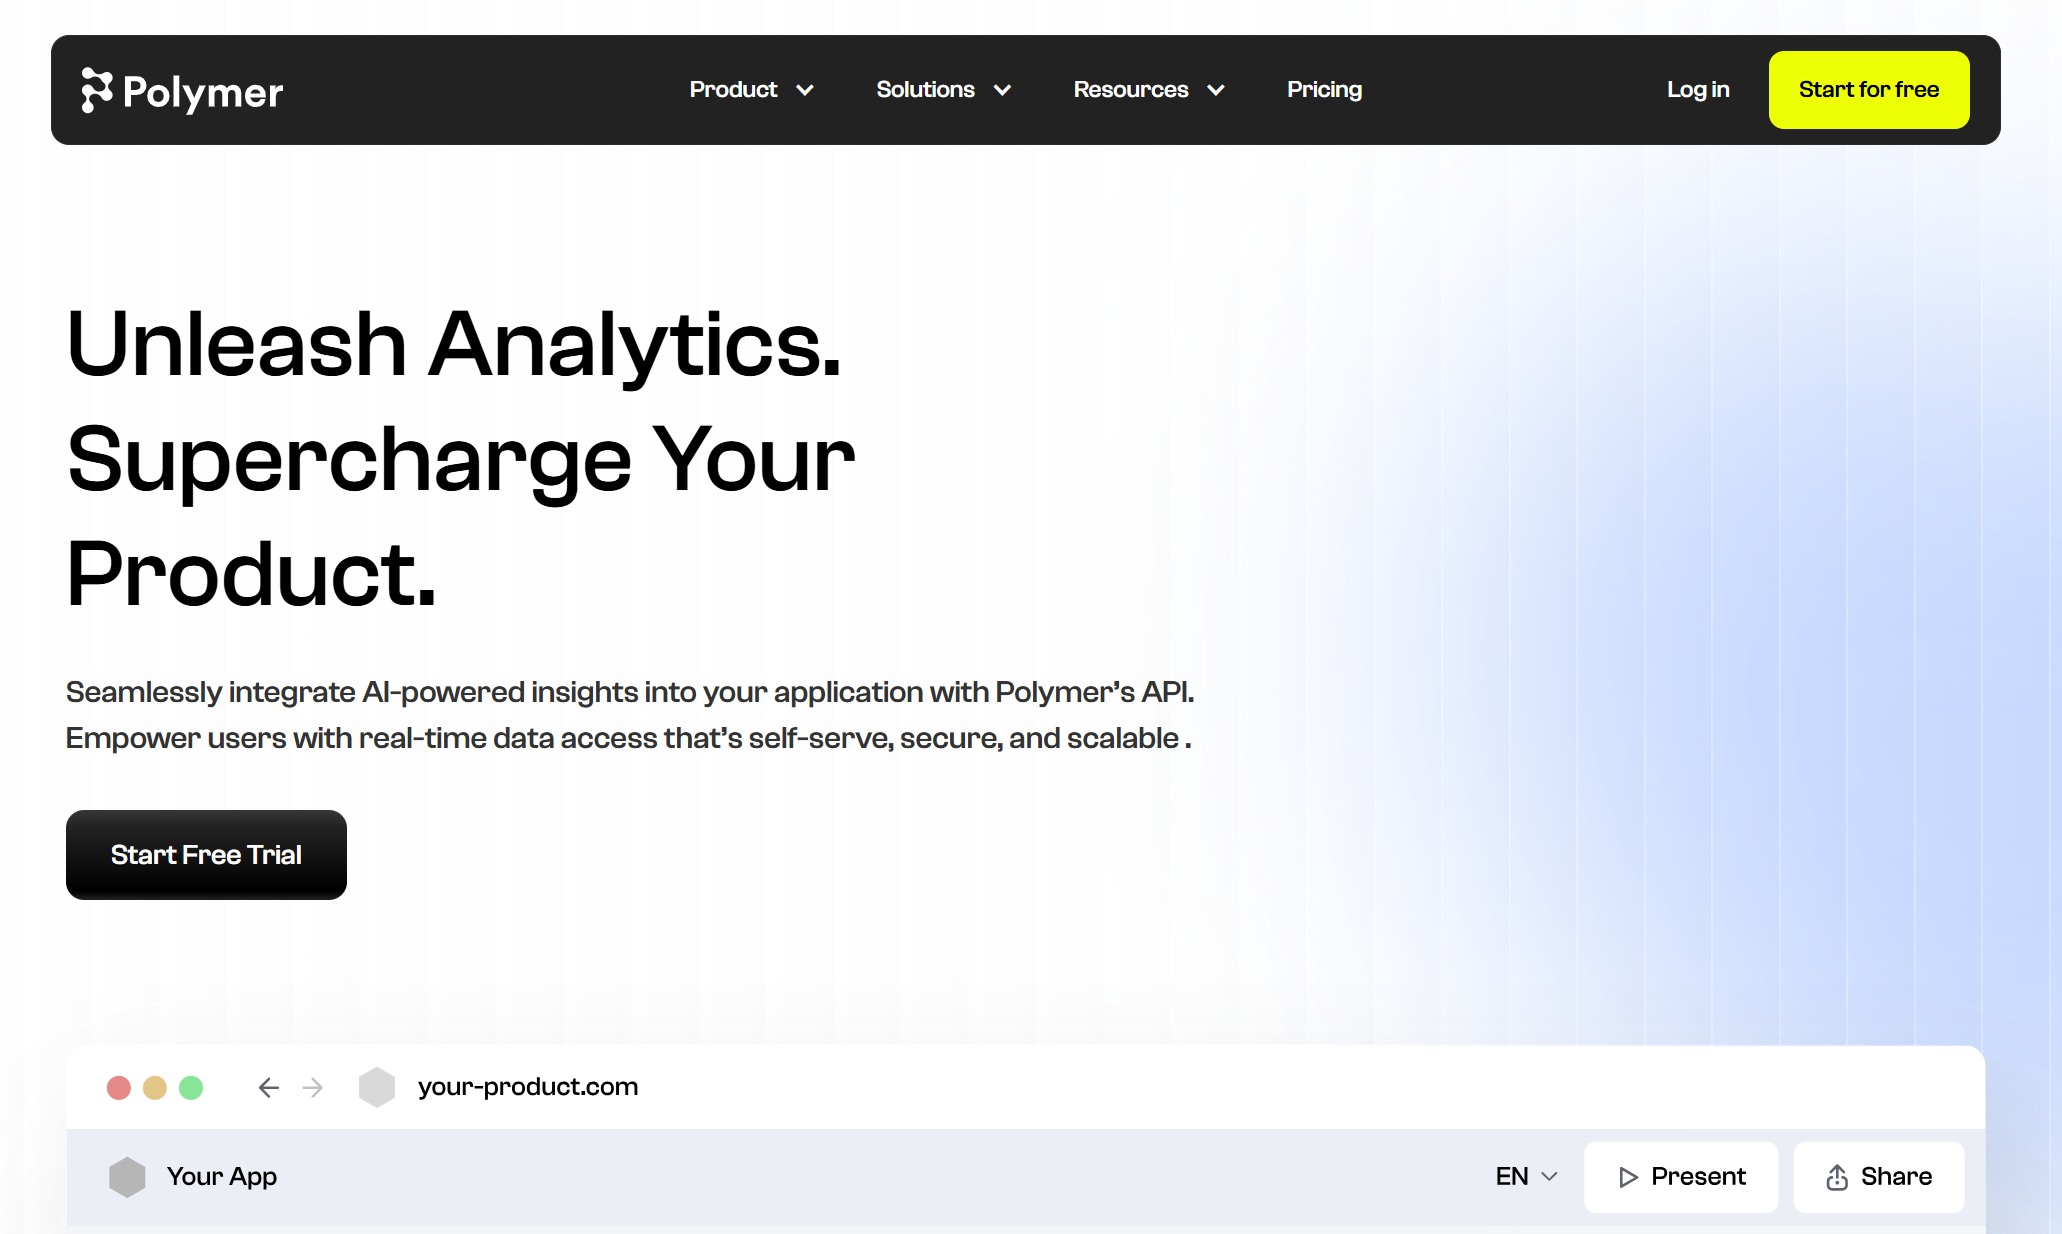
Task: Click the your-product.com address text
Action: [528, 1087]
